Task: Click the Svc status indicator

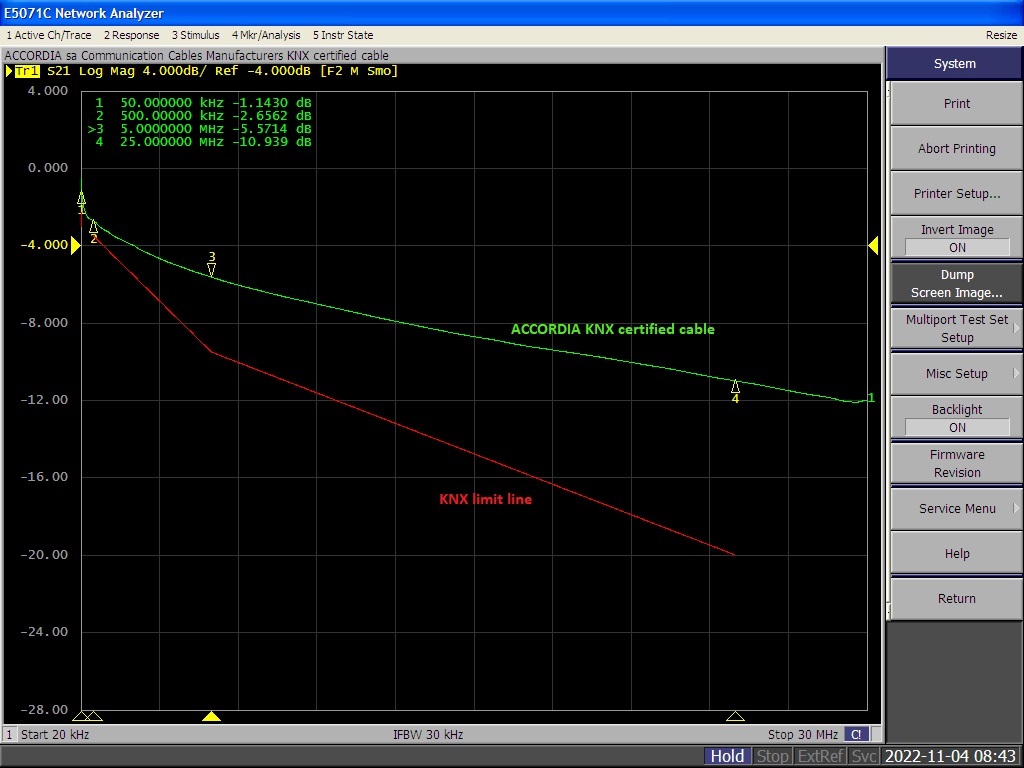Action: click(x=863, y=756)
